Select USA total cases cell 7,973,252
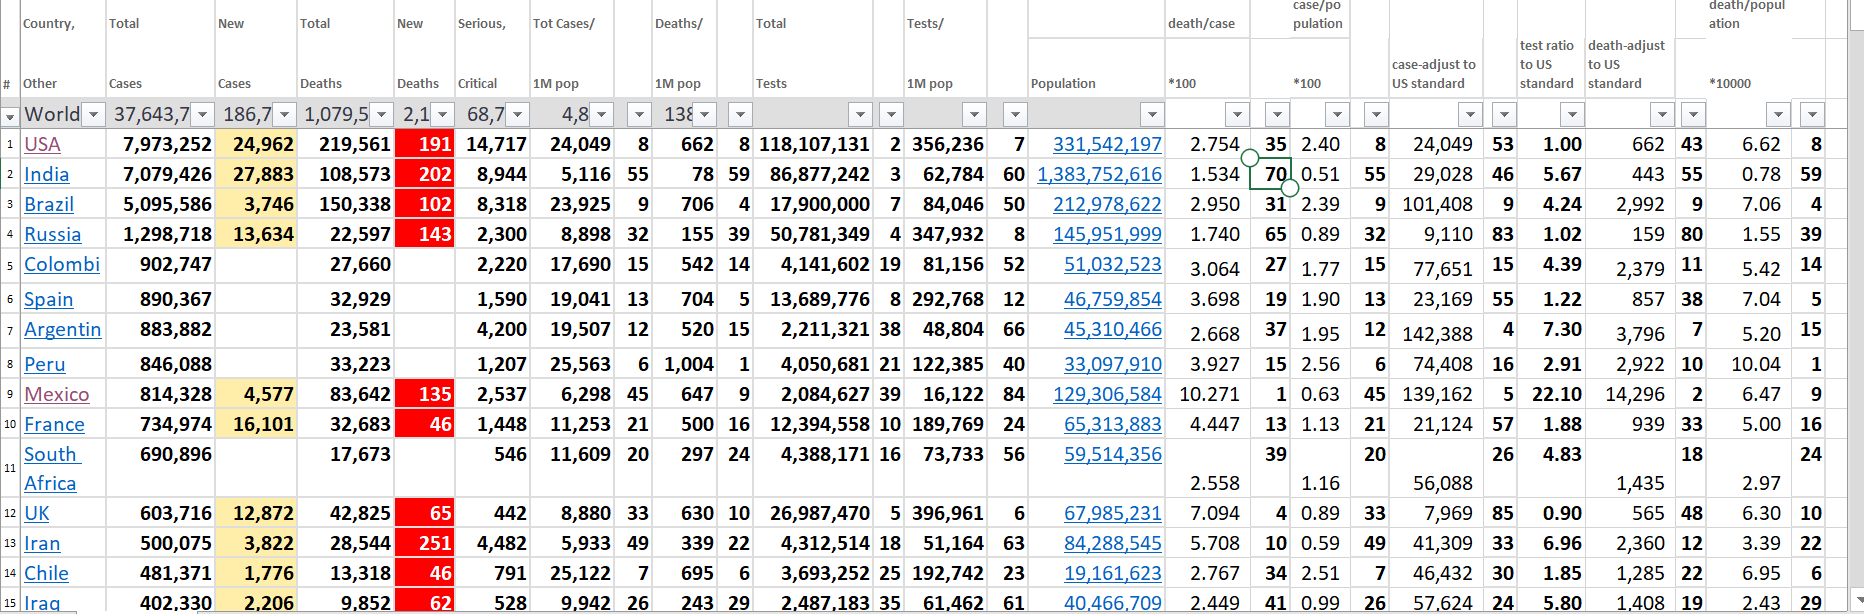This screenshot has height=614, width=1864. point(160,144)
